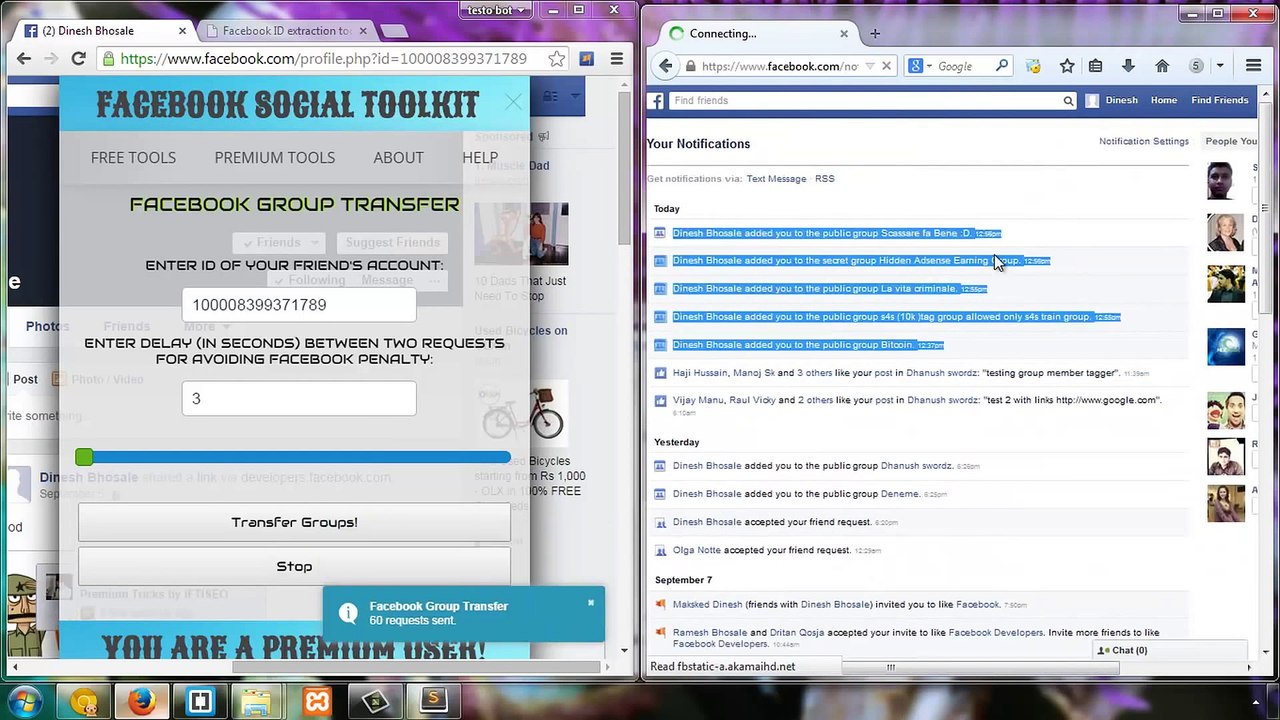Click Firefox Google search box
1280x720 pixels.
tap(962, 66)
